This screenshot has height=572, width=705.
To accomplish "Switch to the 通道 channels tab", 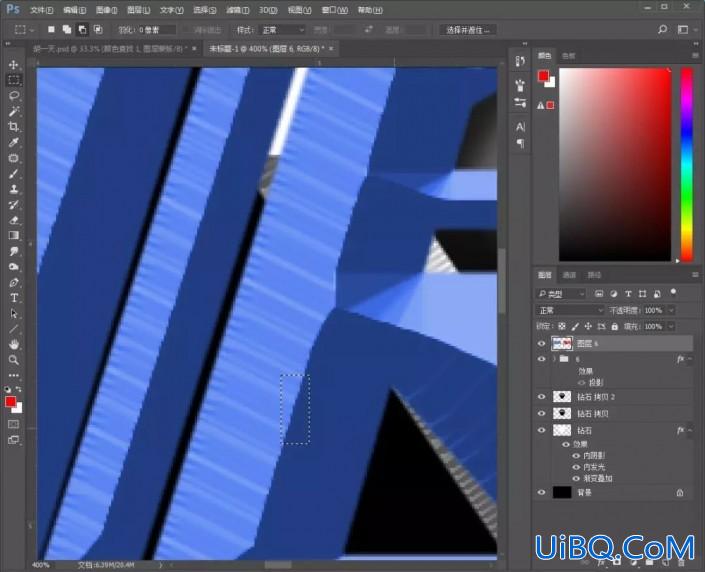I will (x=569, y=275).
